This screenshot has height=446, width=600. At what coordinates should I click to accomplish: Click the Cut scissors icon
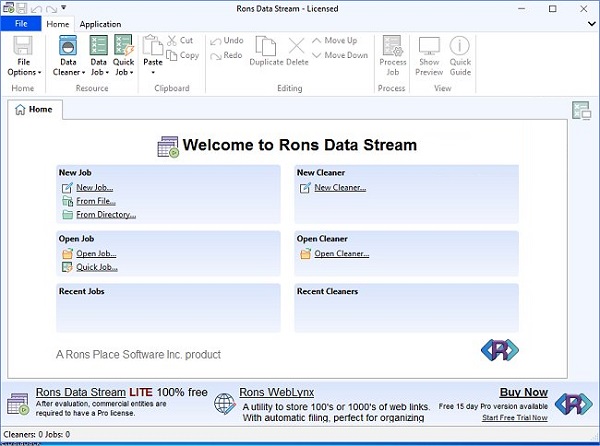point(172,40)
